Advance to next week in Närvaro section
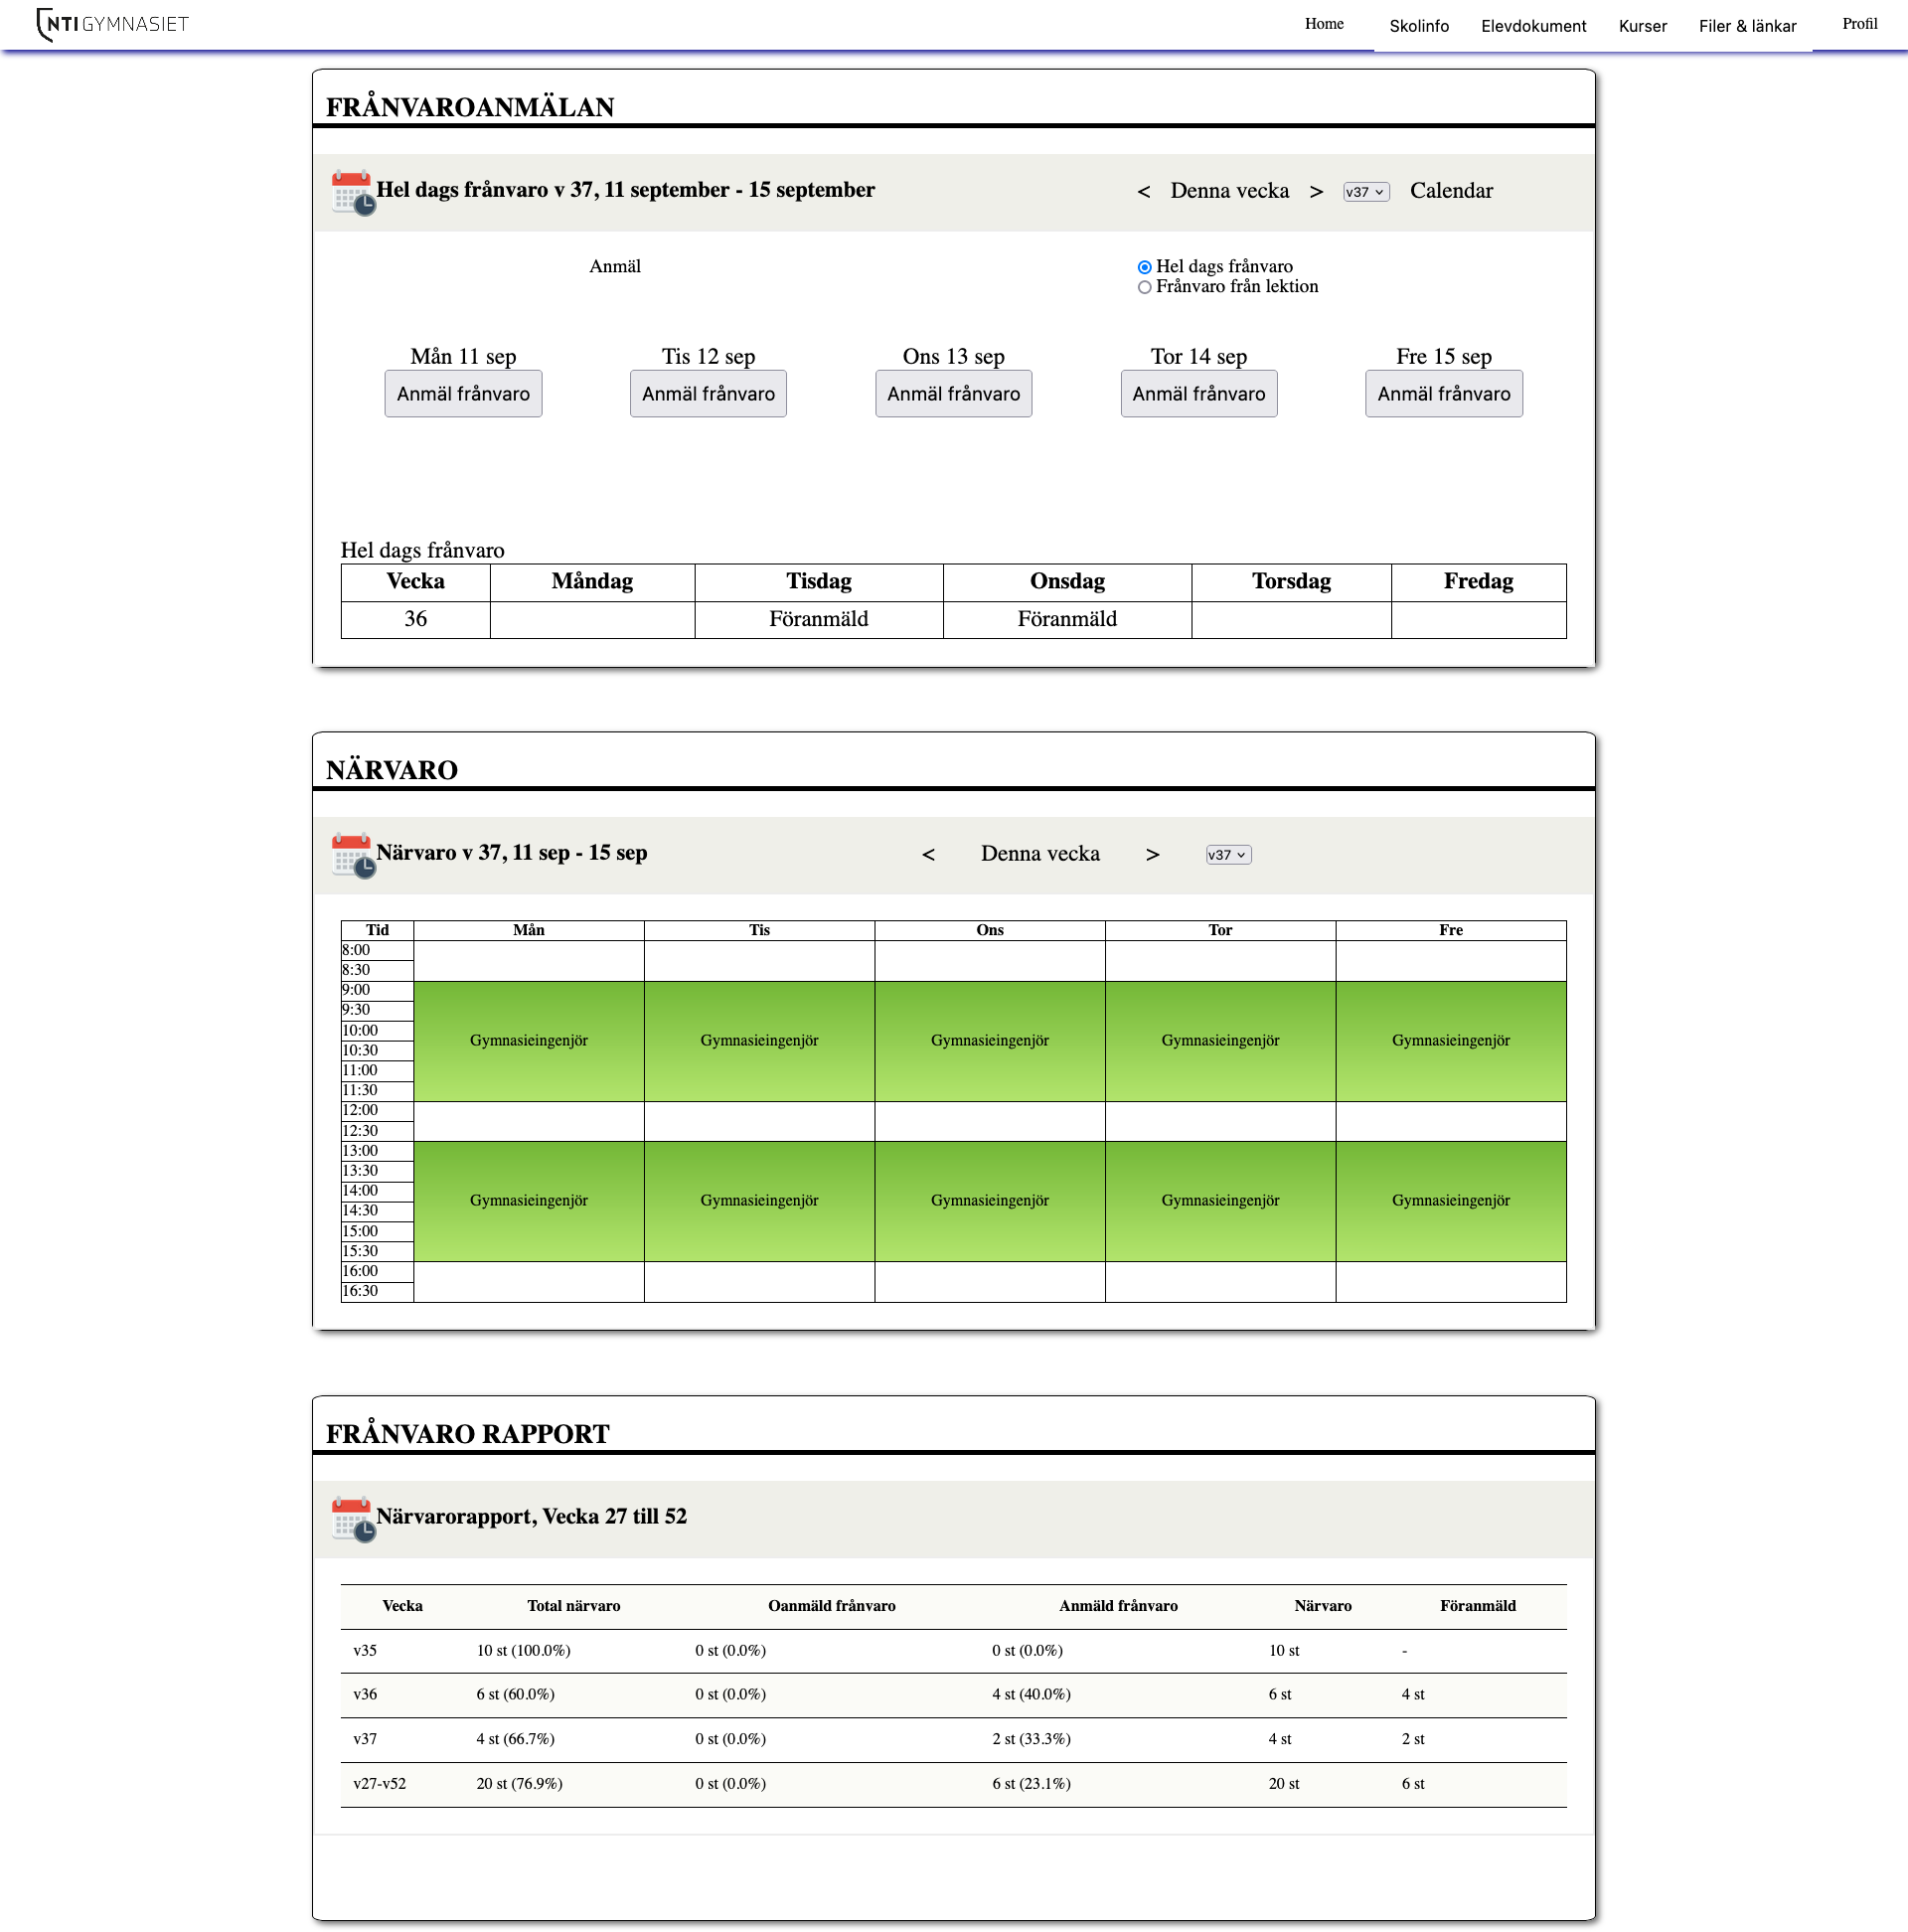 pyautogui.click(x=1153, y=855)
